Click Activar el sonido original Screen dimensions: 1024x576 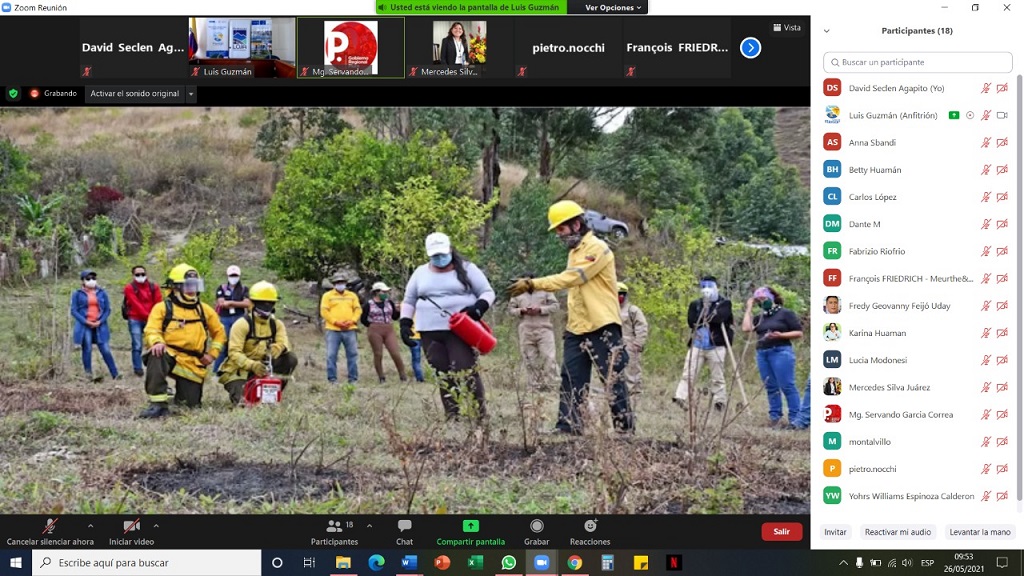pos(135,93)
